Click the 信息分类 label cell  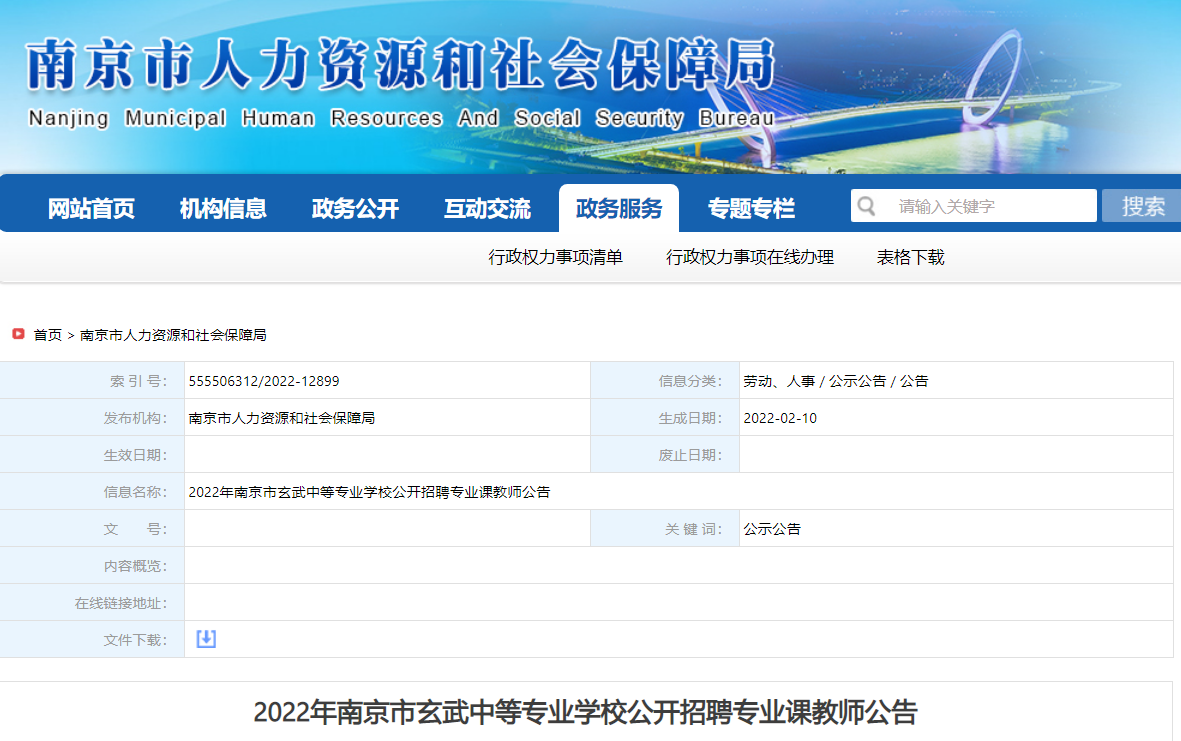(665, 381)
